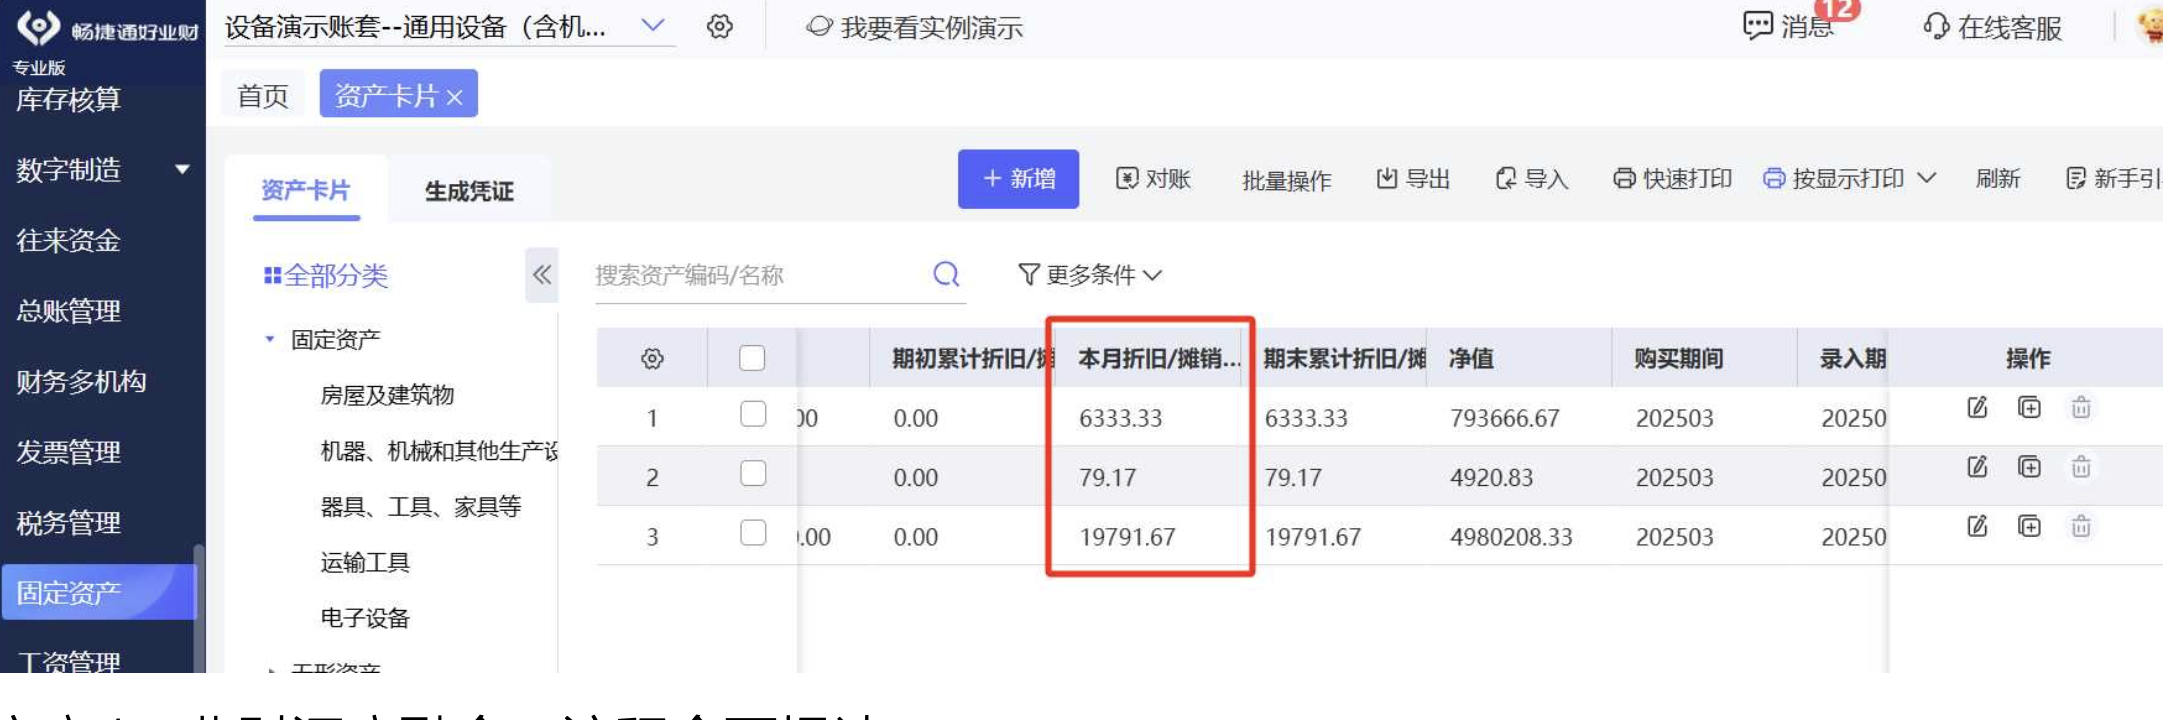Edit the asset in row 2
This screenshot has width=2174, height=720.
point(1977,467)
